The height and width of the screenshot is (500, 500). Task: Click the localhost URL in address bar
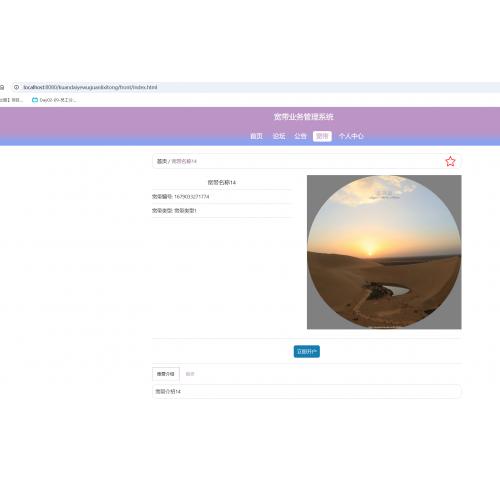(x=90, y=87)
